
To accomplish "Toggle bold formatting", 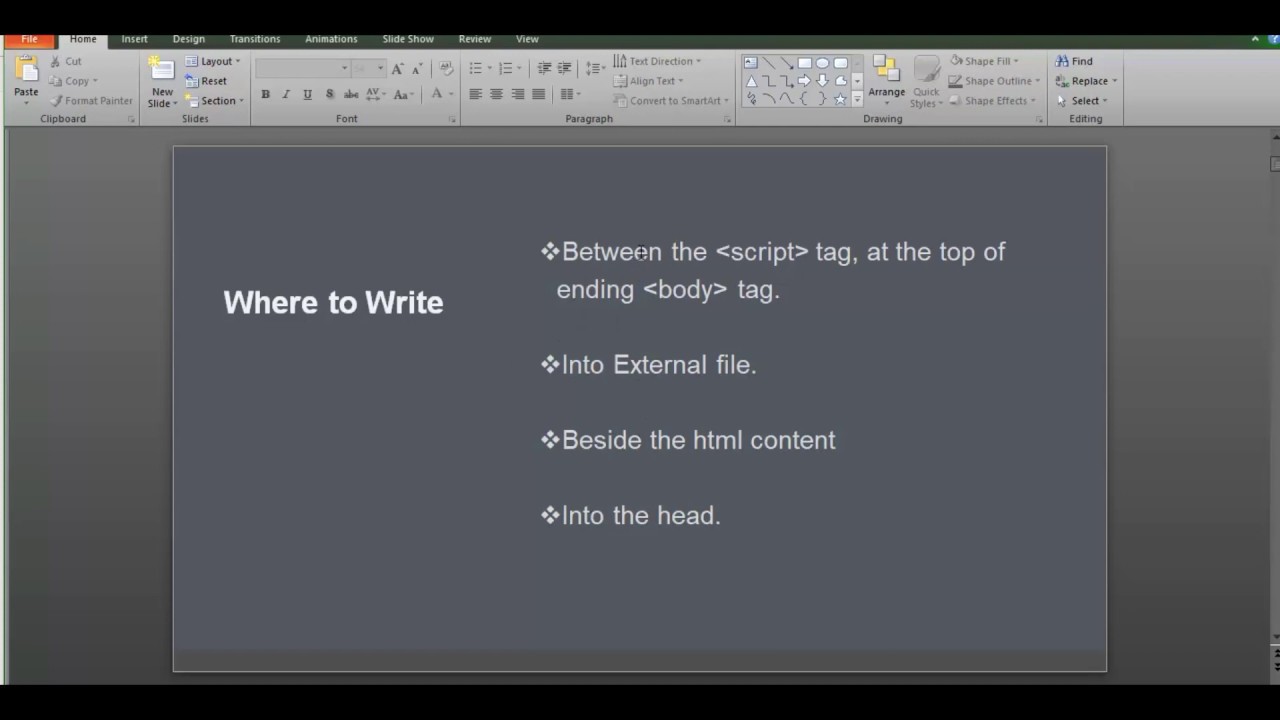I will (x=265, y=94).
